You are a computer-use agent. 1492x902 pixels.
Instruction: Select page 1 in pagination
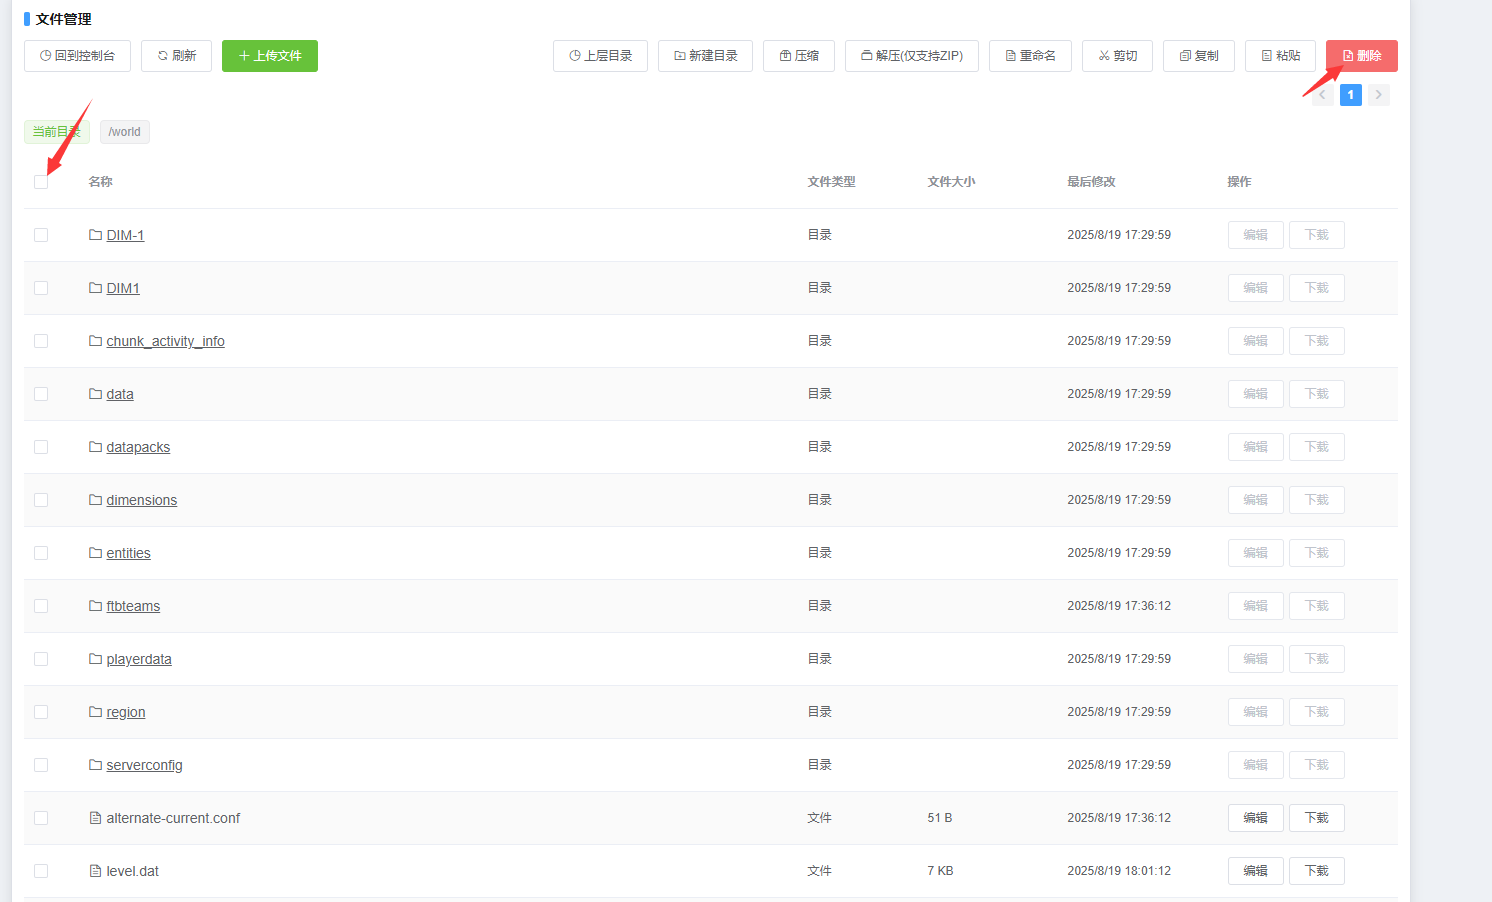[x=1350, y=95]
